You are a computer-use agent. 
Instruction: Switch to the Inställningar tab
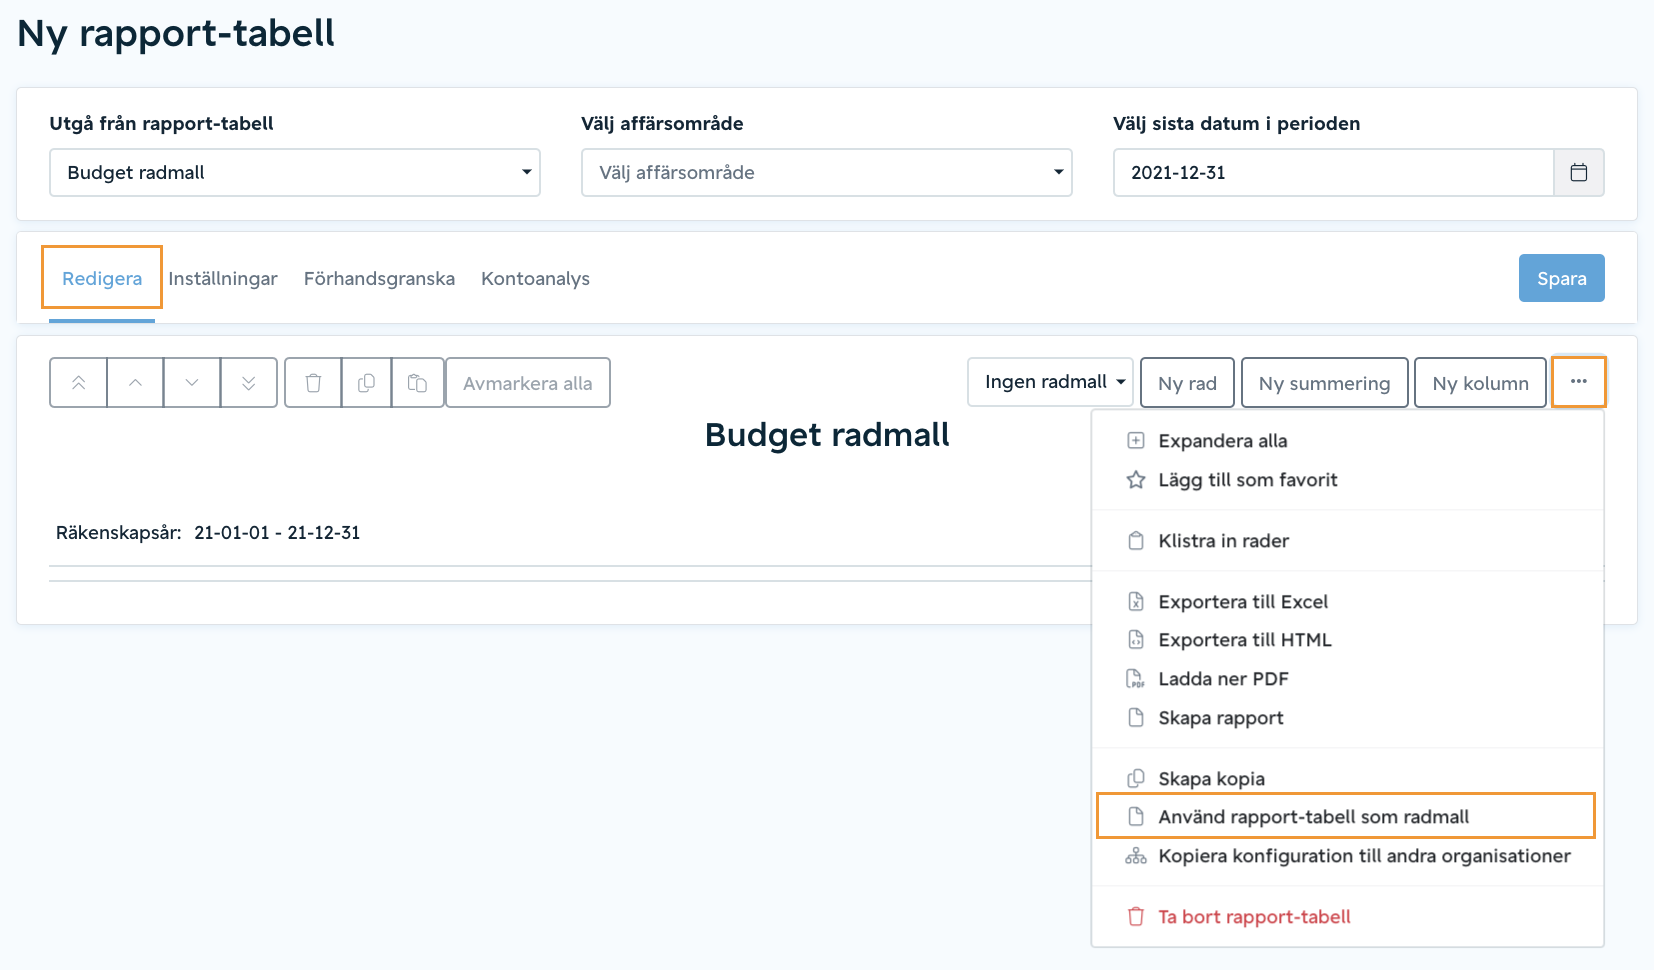(223, 278)
